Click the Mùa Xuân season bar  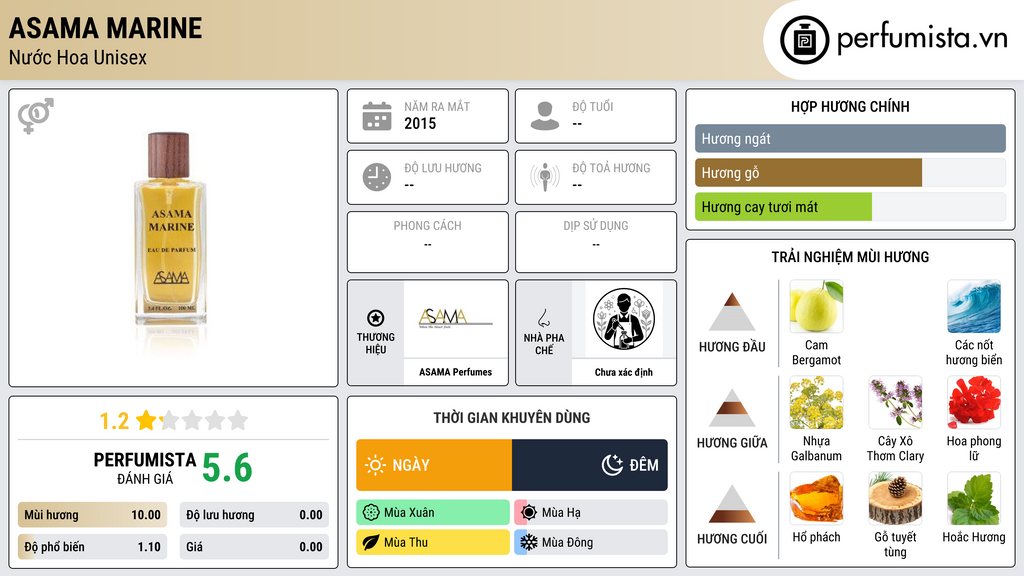(432, 512)
